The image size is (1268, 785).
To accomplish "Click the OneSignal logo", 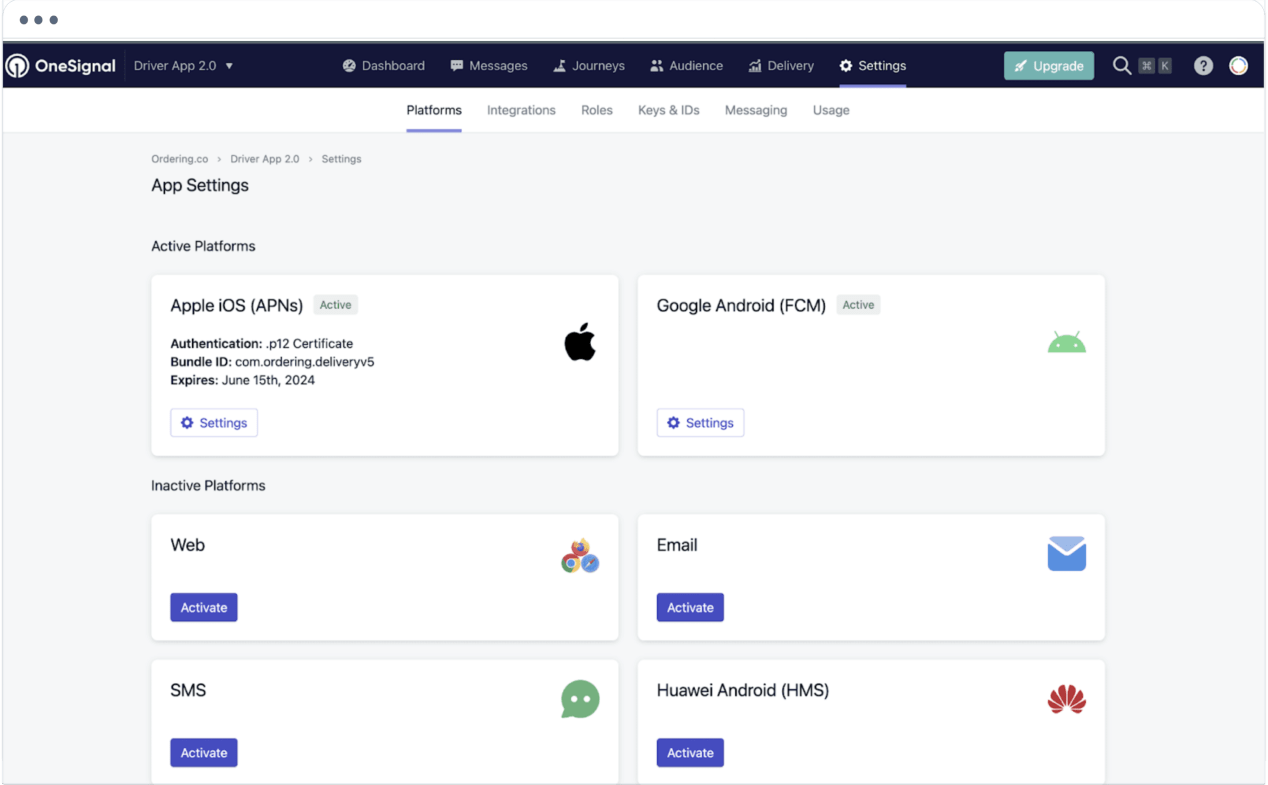I will coord(60,66).
